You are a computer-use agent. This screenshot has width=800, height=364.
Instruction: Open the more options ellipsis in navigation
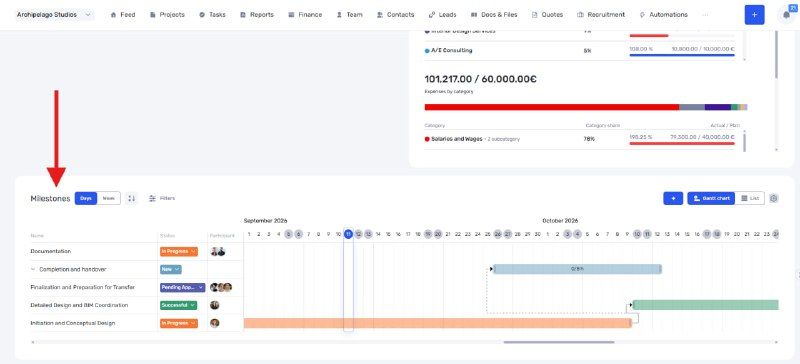706,15
